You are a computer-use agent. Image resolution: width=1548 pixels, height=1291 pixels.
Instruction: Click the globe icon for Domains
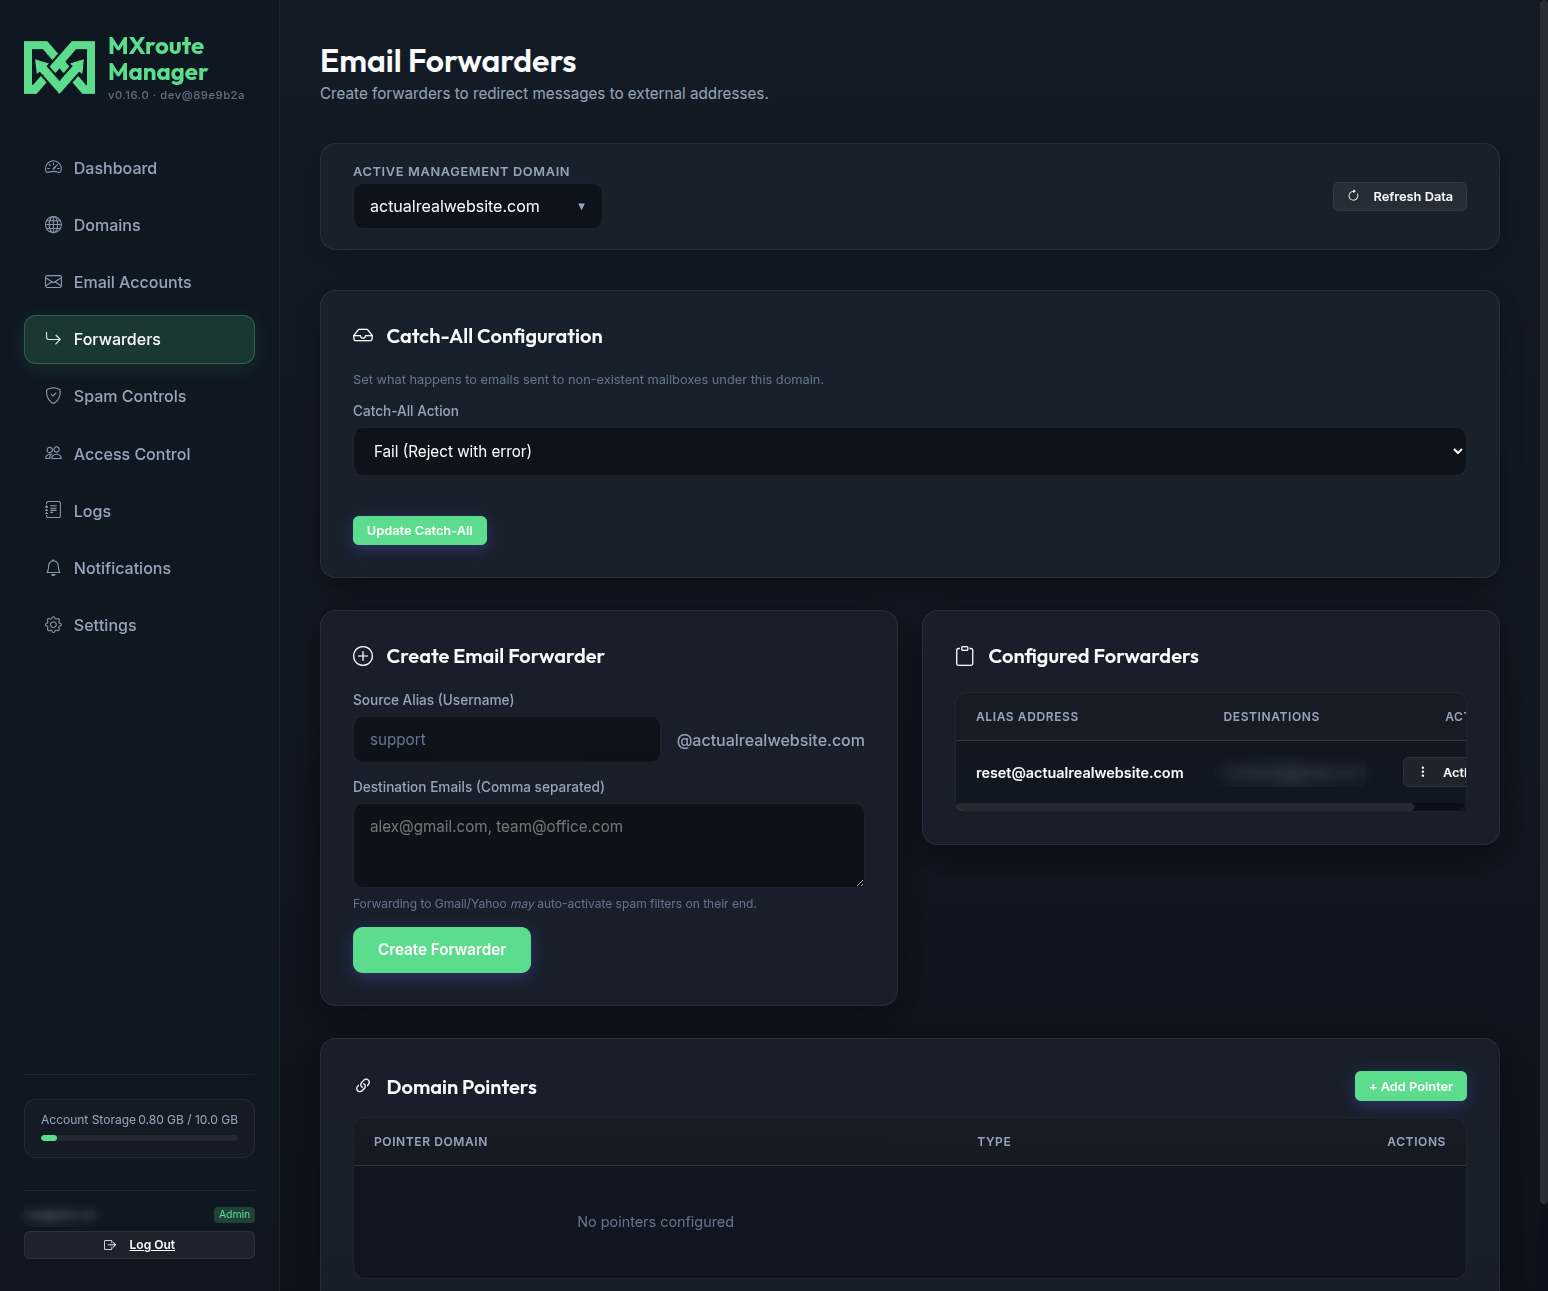pos(53,225)
